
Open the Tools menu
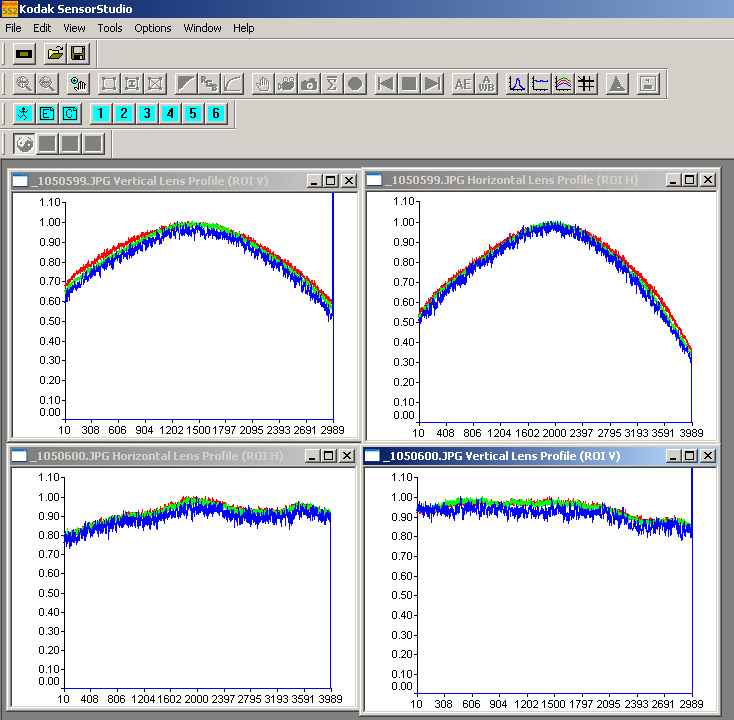point(110,28)
